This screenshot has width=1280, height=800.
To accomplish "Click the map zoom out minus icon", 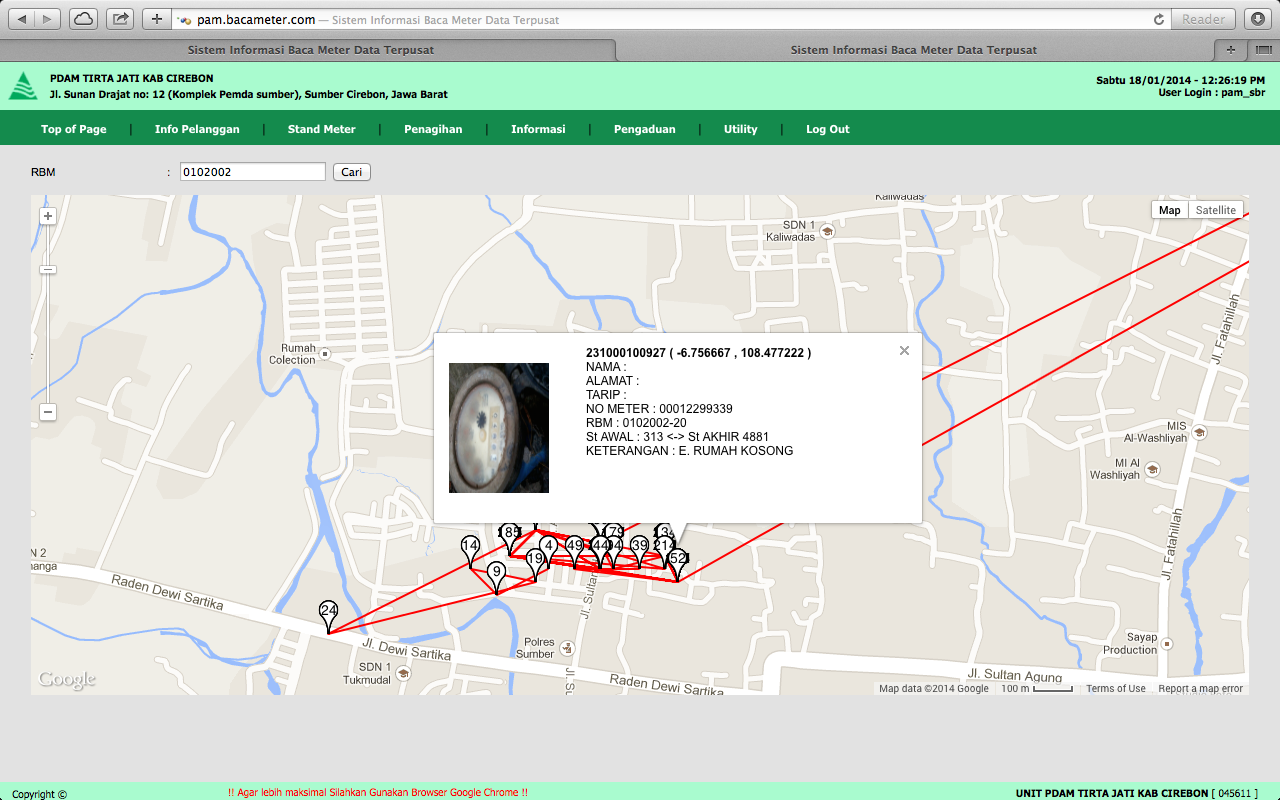I will point(47,412).
